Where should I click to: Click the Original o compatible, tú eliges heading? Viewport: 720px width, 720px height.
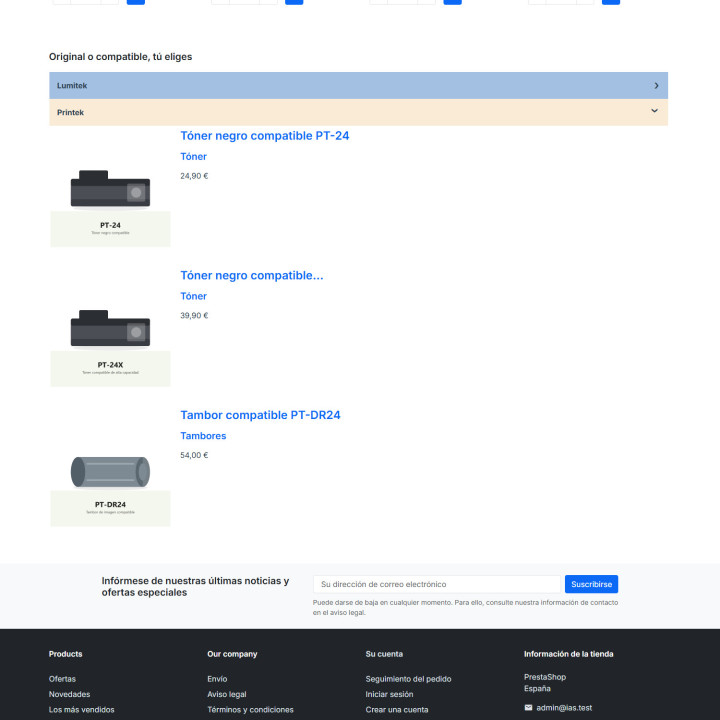coord(120,56)
